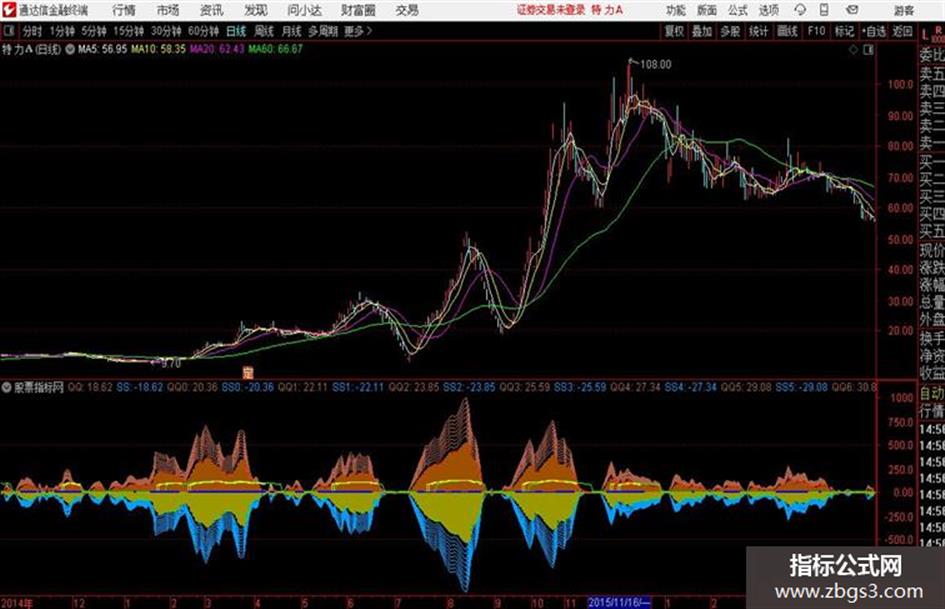Click the 多股 multi-stock button
945x609 pixels.
tap(730, 31)
